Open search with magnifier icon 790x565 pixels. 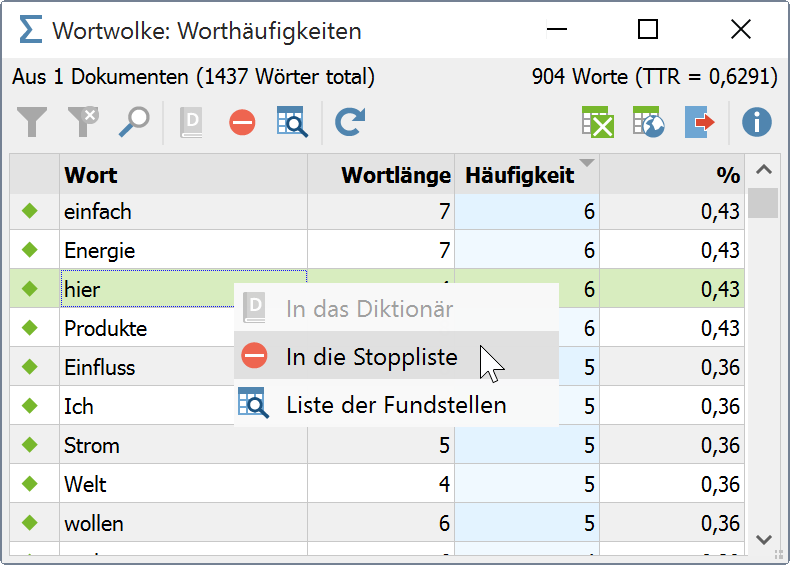[x=134, y=122]
